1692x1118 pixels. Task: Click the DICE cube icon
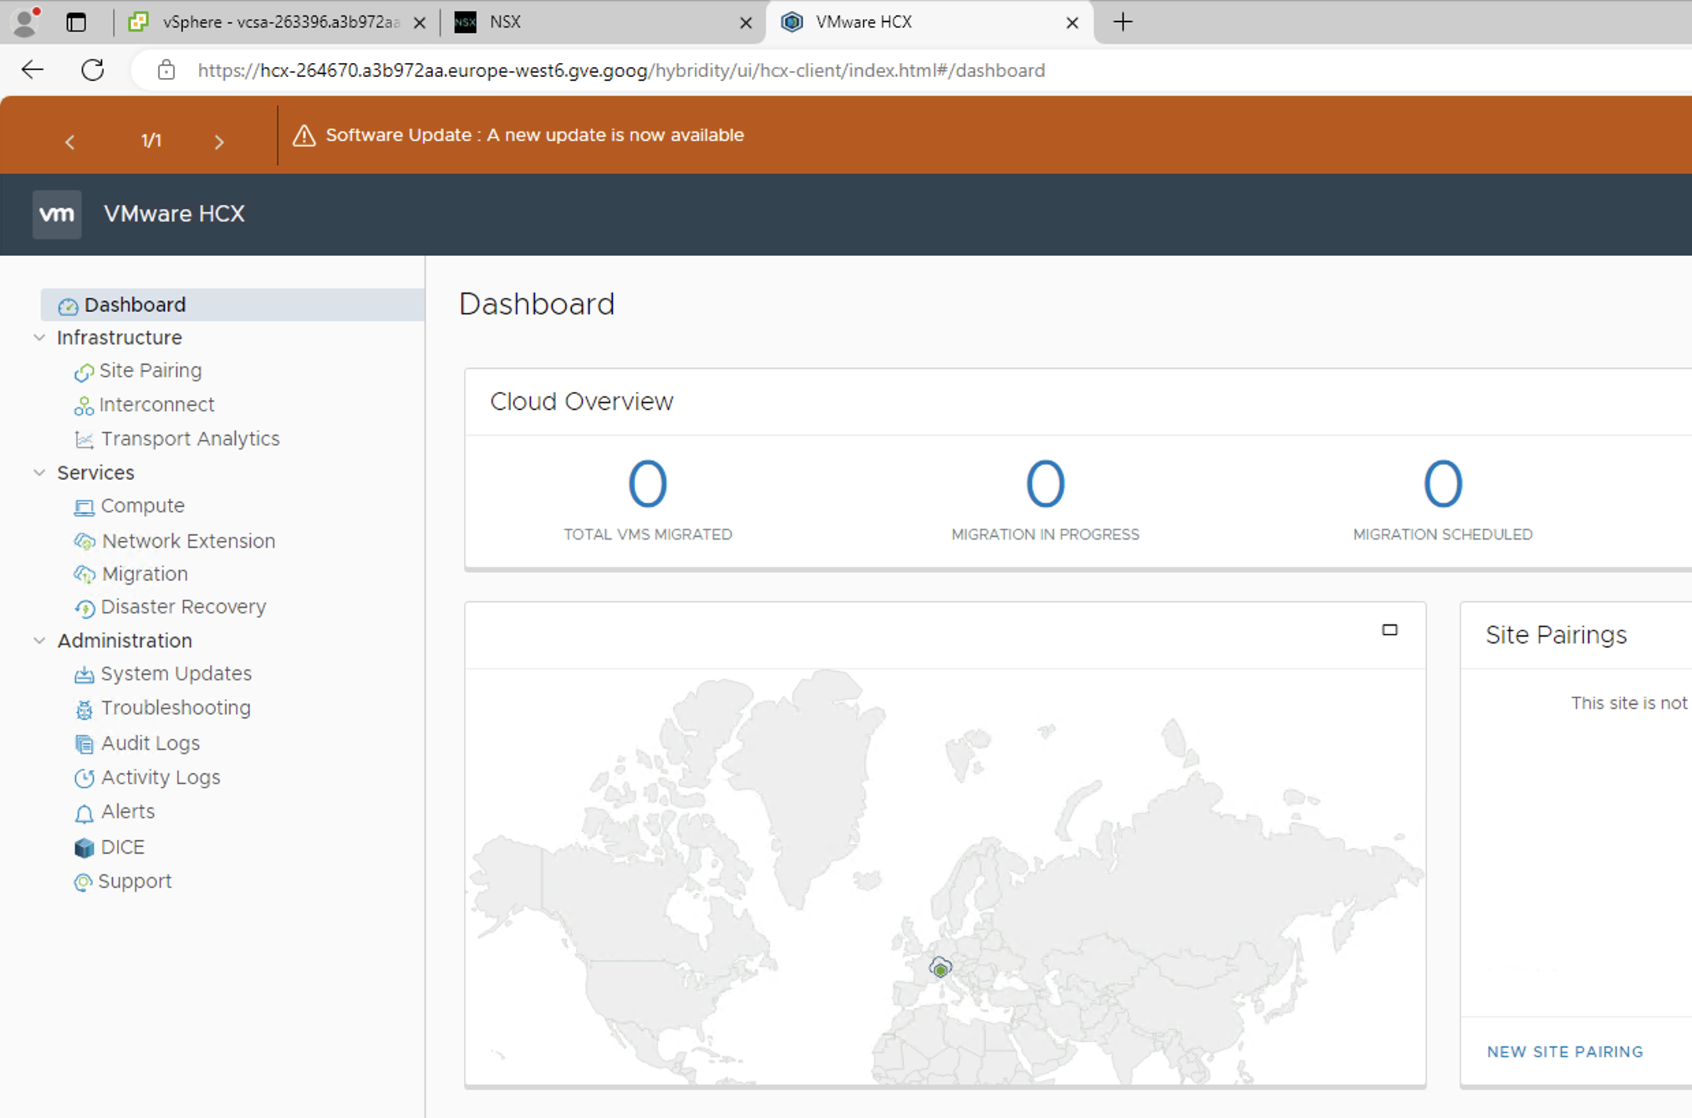coord(84,848)
